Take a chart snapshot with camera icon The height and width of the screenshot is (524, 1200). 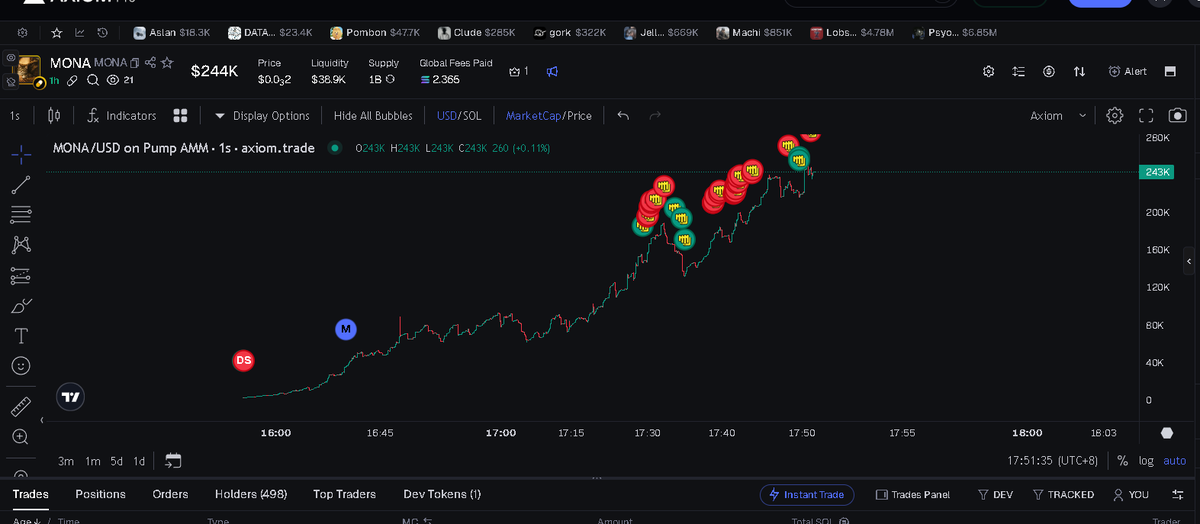click(x=1178, y=116)
